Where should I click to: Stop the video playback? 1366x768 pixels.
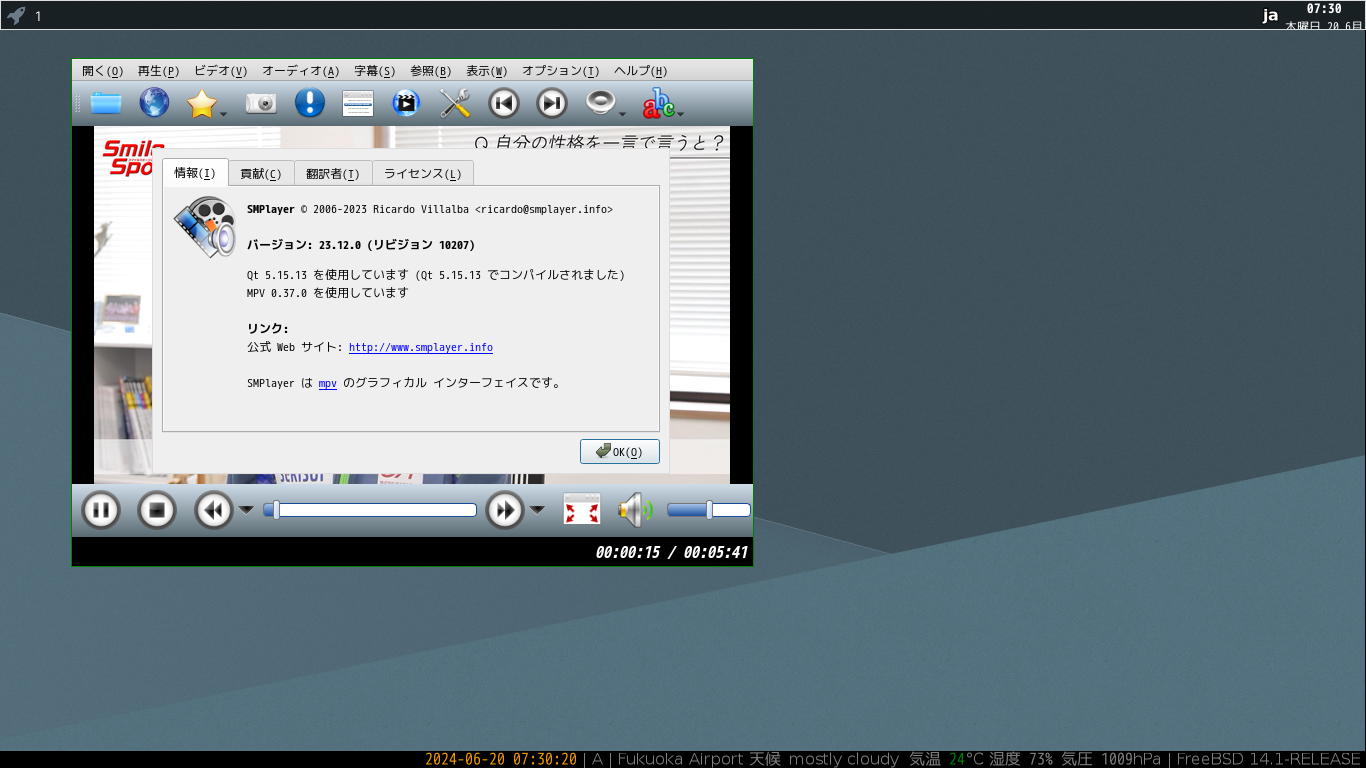(x=156, y=511)
